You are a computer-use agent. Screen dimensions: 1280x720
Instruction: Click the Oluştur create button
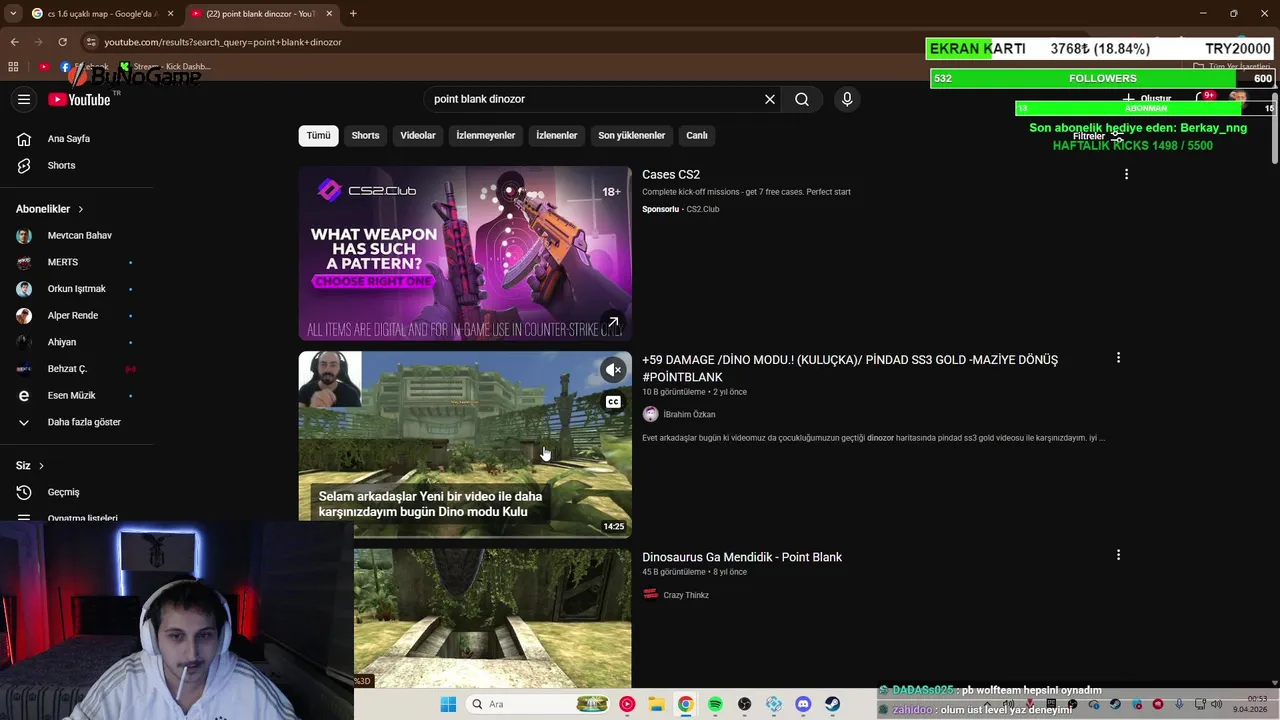coord(1146,99)
